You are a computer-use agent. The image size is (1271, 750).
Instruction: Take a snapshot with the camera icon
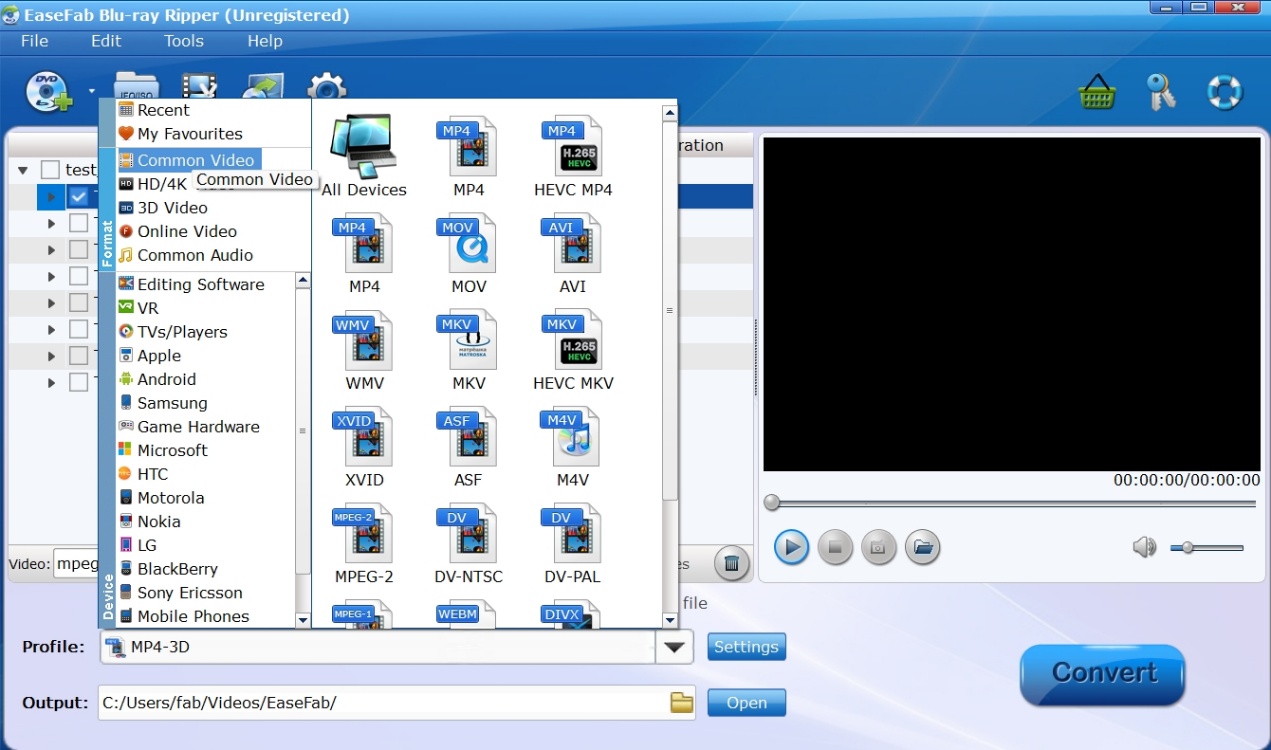pos(878,547)
